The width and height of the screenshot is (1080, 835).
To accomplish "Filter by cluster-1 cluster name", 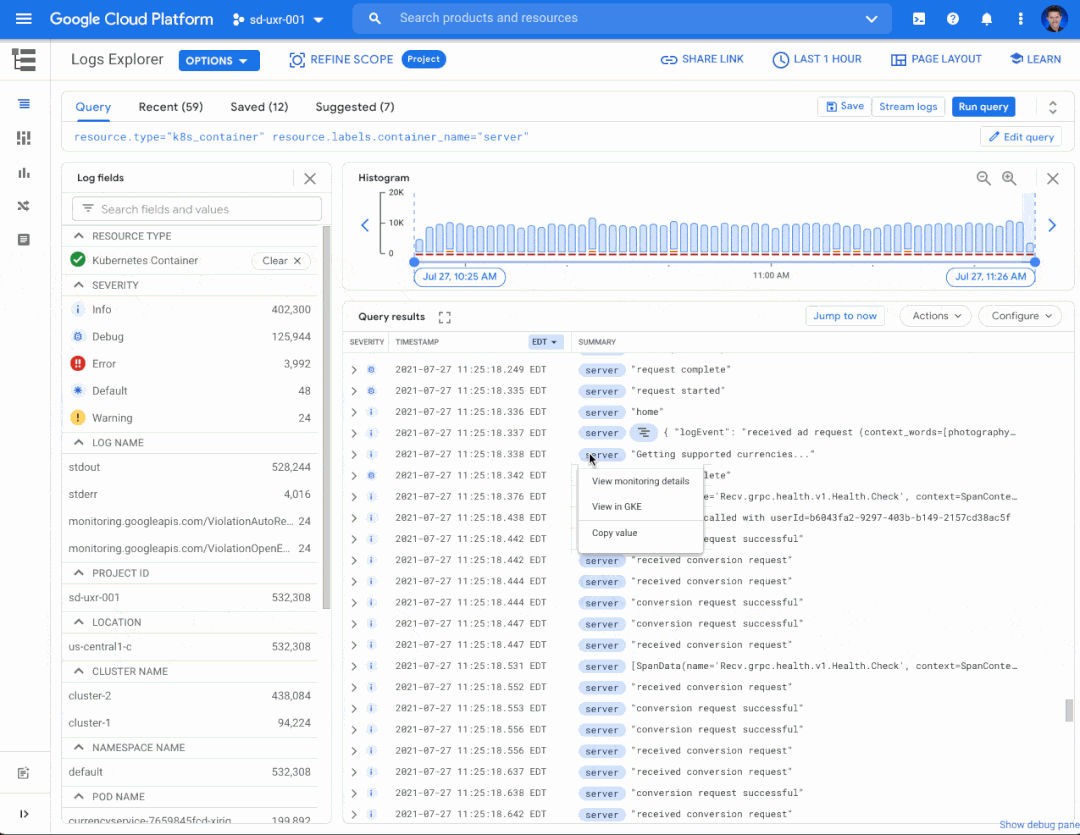I will tap(190, 723).
